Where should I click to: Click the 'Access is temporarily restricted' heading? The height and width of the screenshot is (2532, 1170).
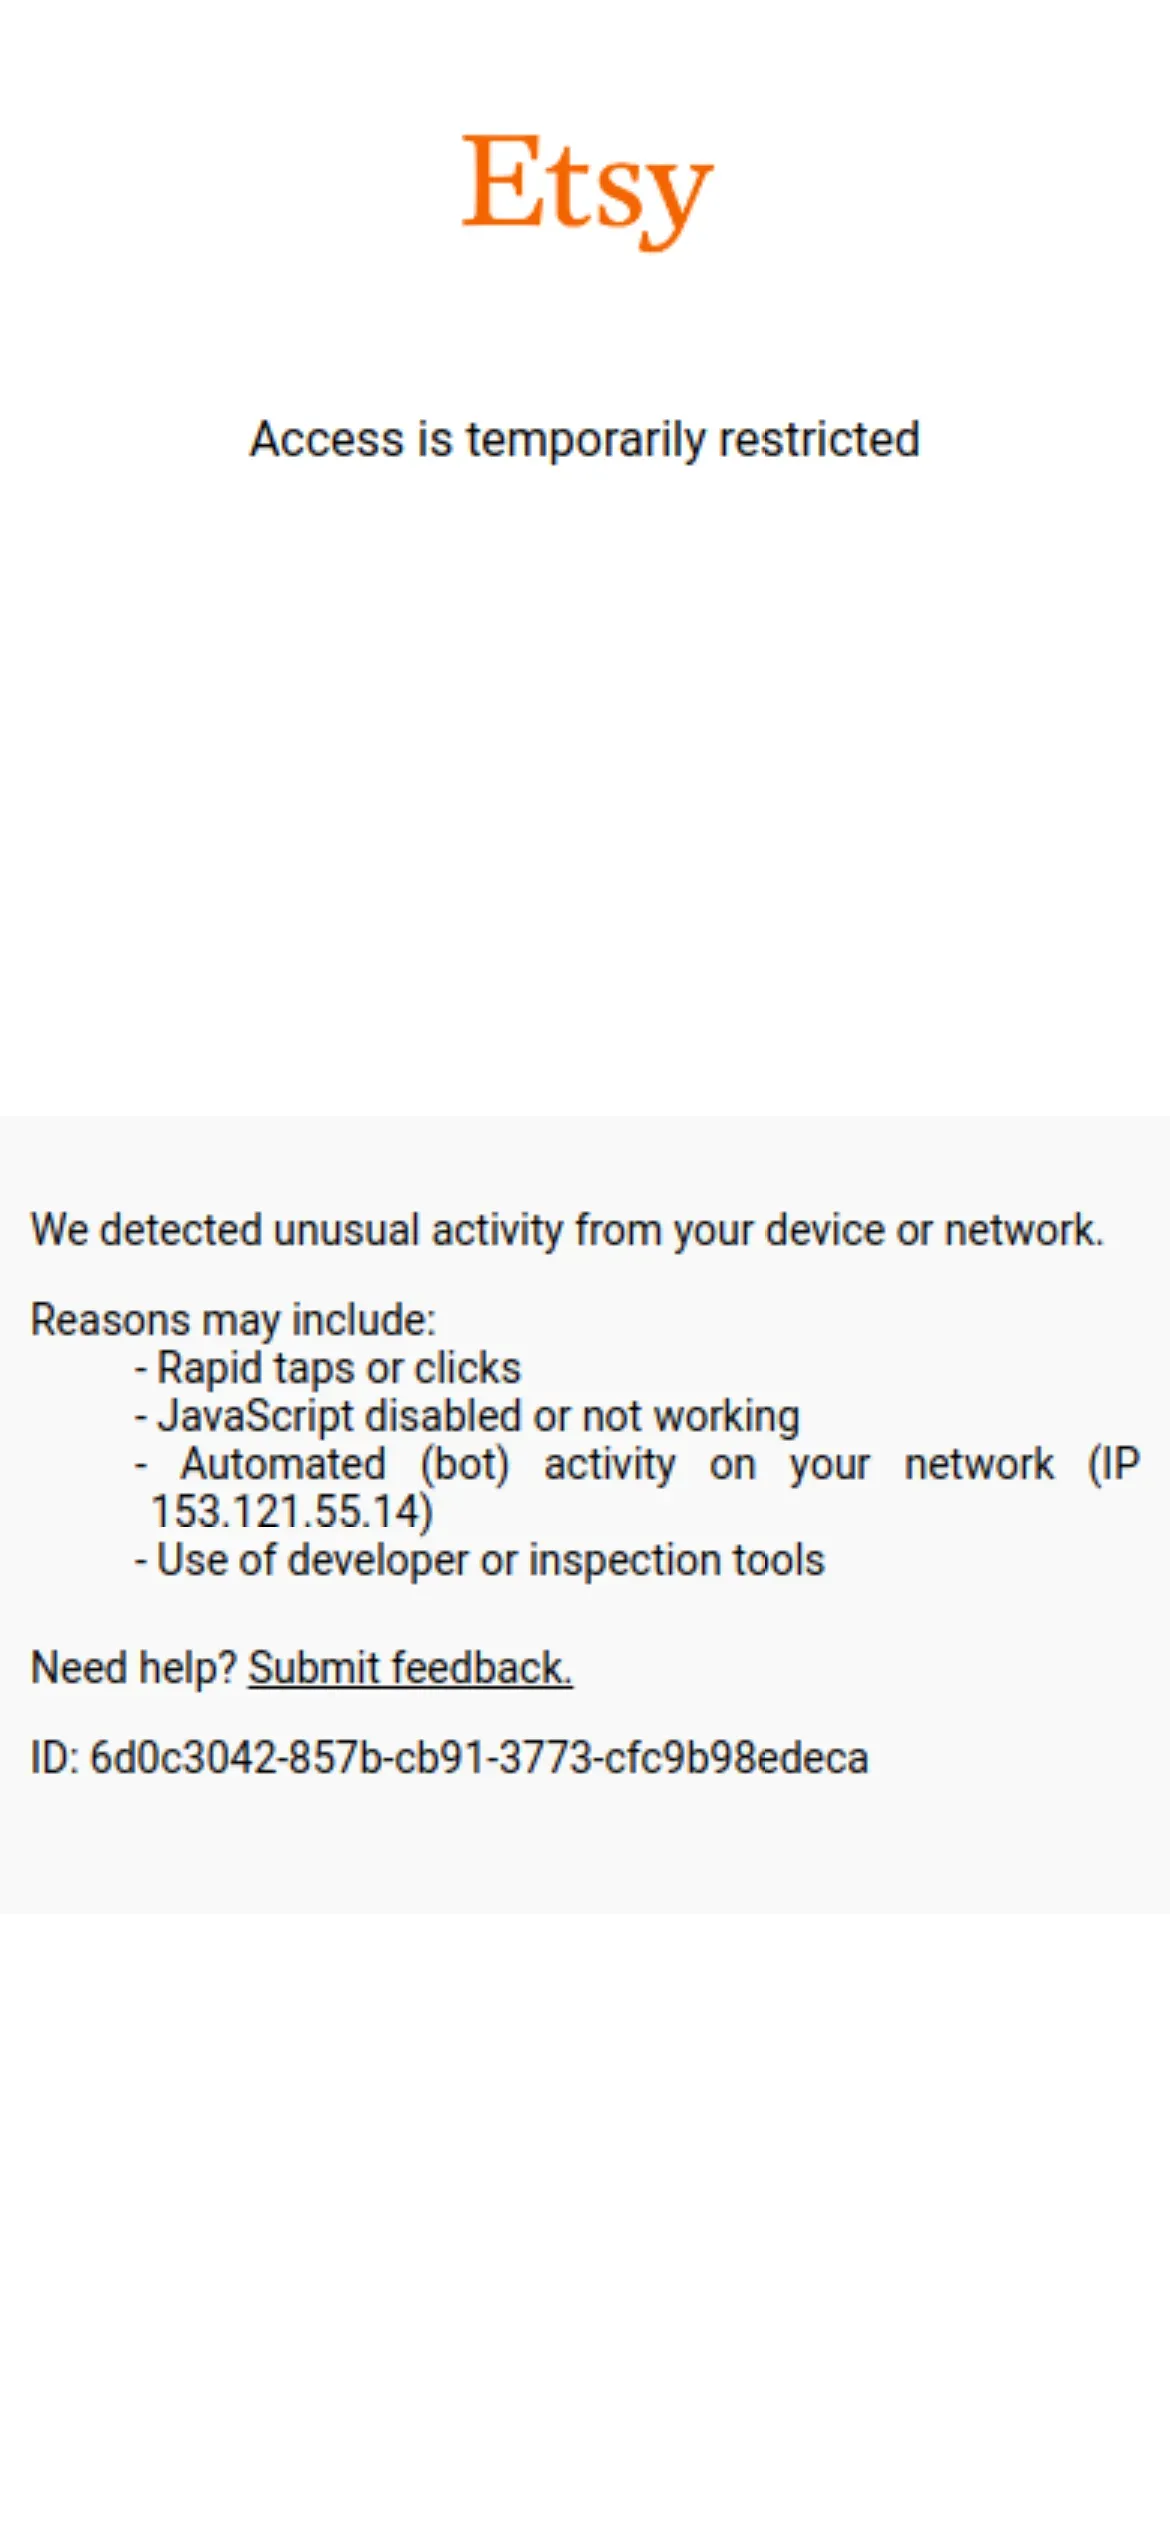[584, 439]
